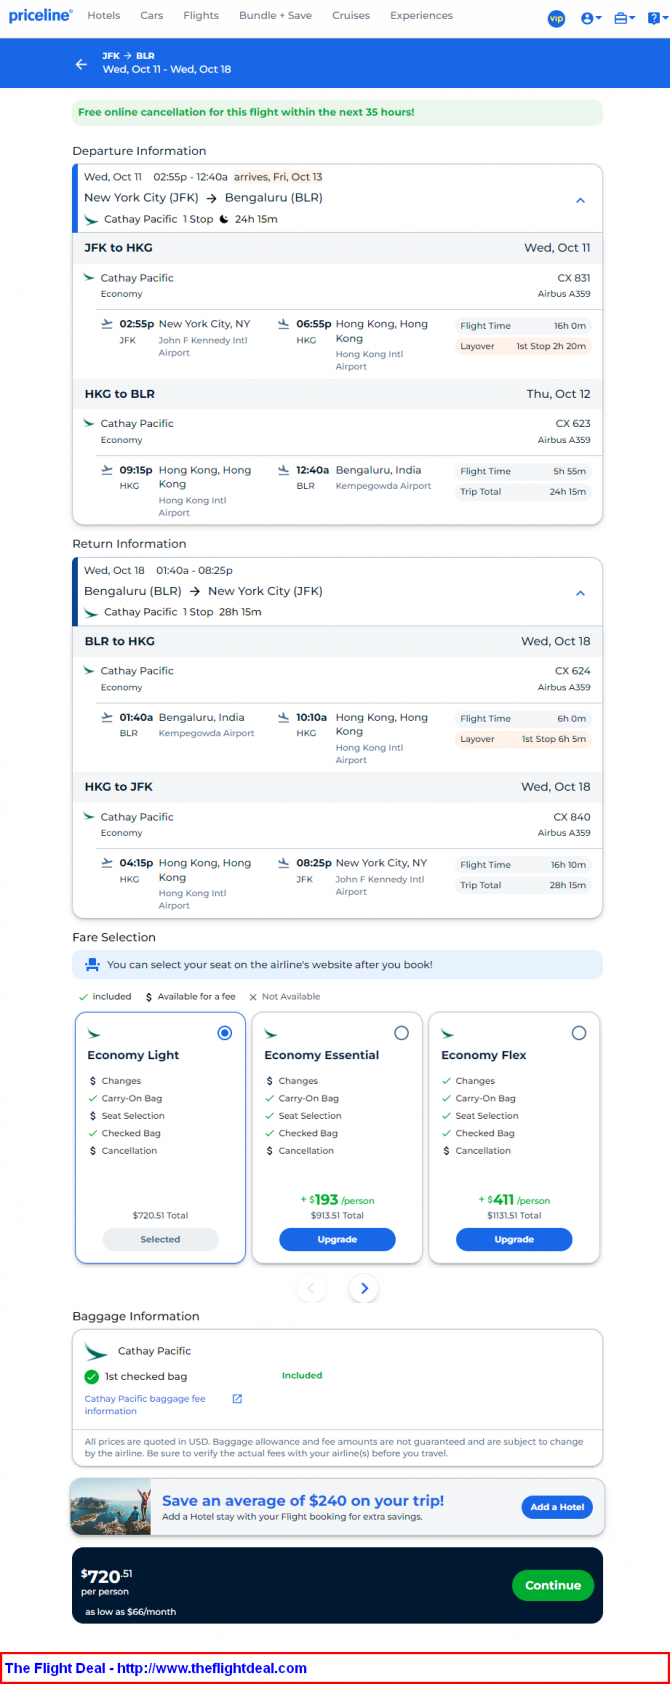Click the 'Layover 1st Stop 2h 20m' badge
The width and height of the screenshot is (670, 1684).
pyautogui.click(x=523, y=346)
